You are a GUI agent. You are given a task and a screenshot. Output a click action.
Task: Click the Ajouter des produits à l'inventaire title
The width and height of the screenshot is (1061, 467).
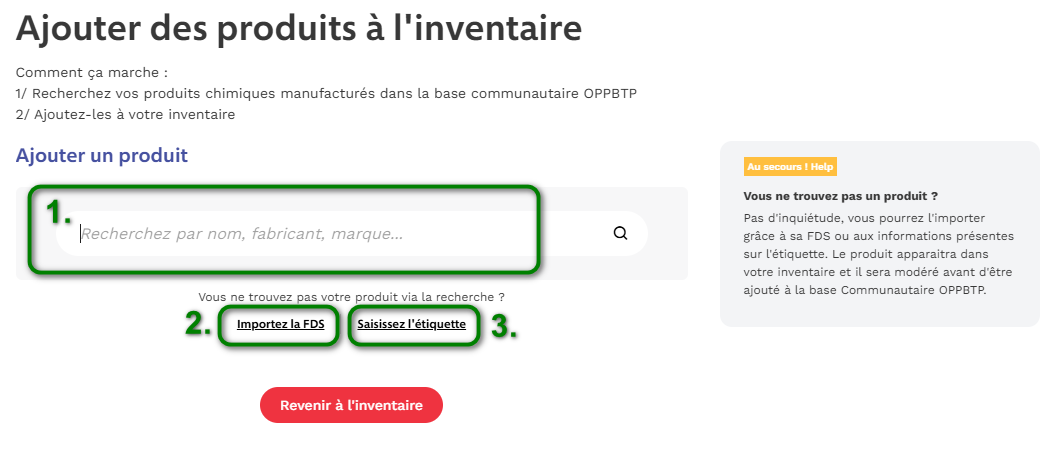299,28
